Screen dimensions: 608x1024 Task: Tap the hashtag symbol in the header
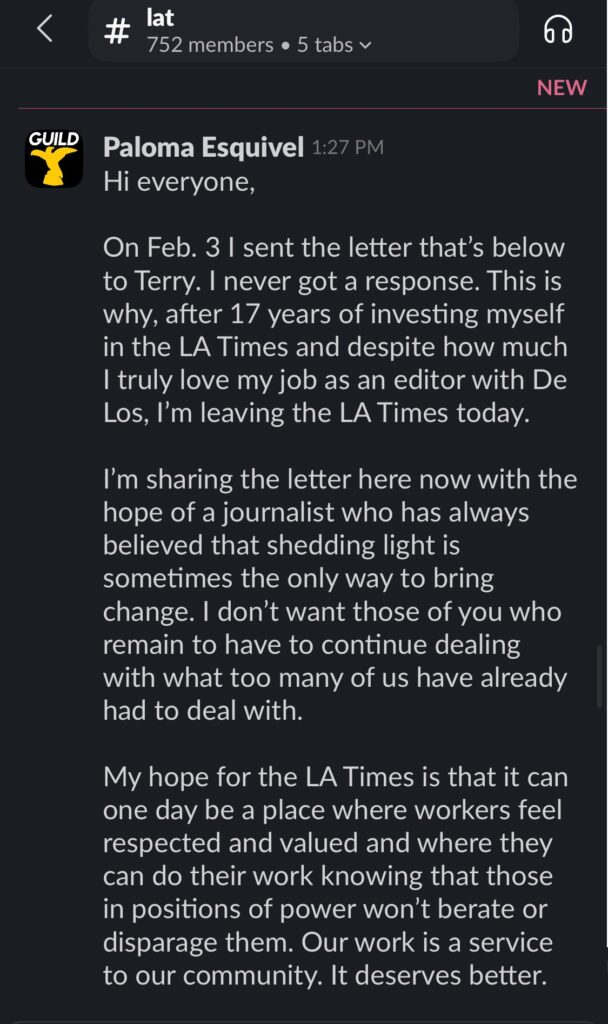click(x=117, y=31)
